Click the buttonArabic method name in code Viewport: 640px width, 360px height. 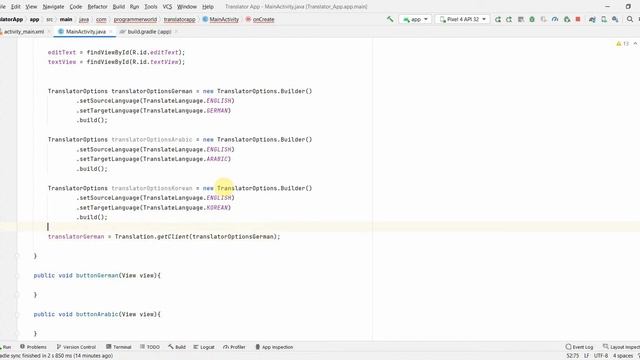point(97,314)
